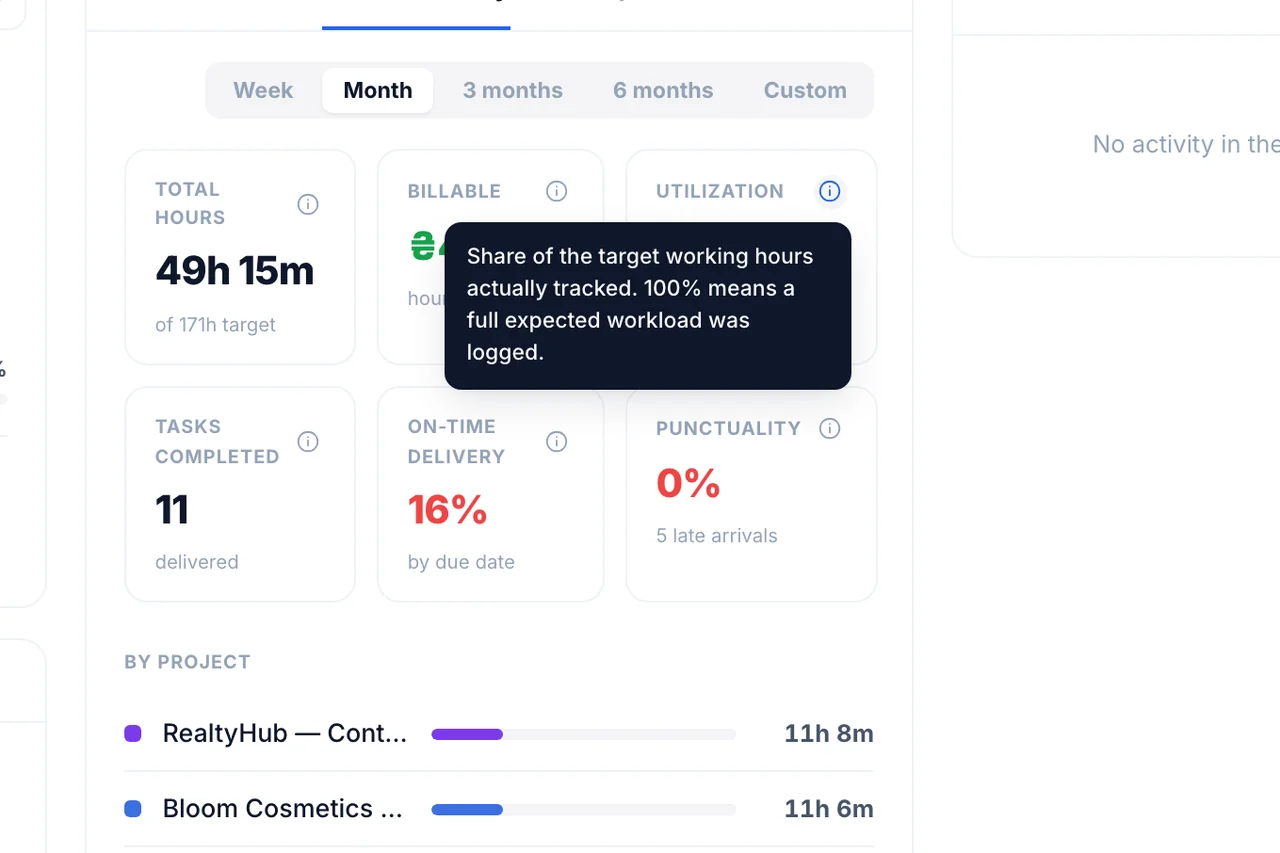Click the RealtyHub project progress bar
Screen dimensions: 1280x853
(583, 734)
